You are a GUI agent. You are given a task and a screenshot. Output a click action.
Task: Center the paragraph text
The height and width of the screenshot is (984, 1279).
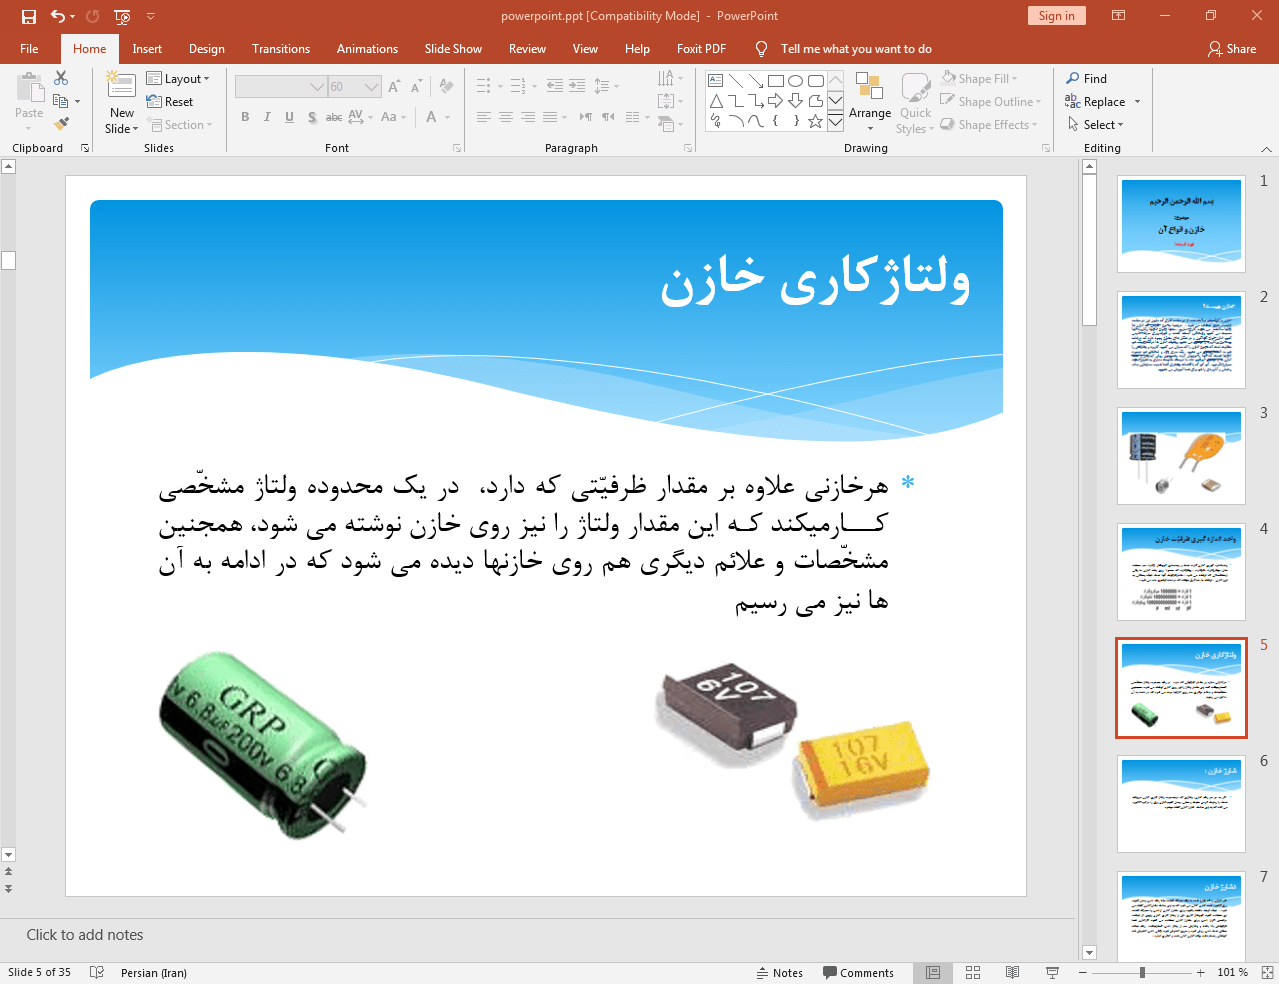505,117
